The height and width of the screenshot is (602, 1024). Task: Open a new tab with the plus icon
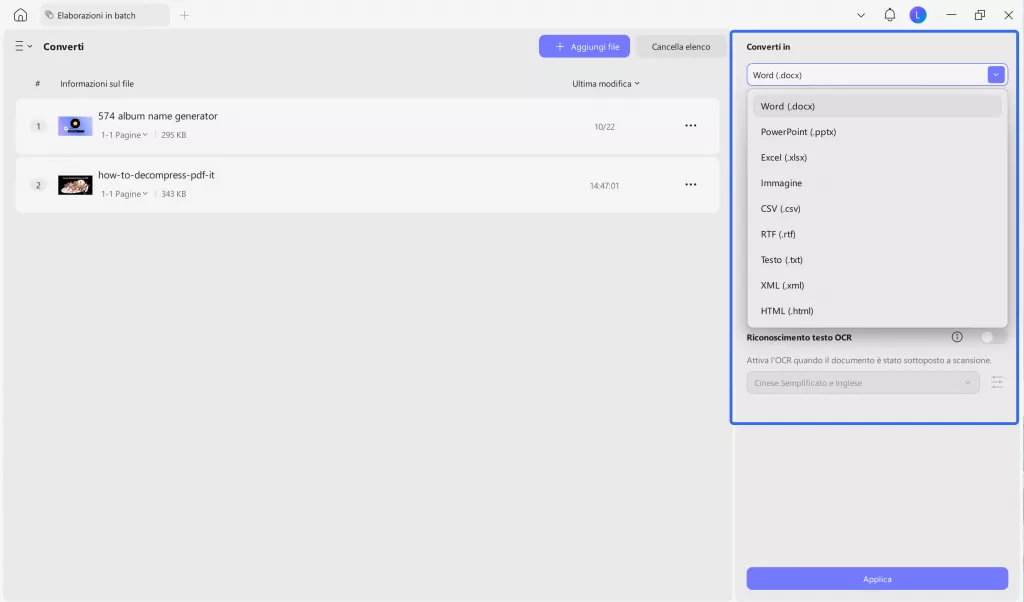184,15
